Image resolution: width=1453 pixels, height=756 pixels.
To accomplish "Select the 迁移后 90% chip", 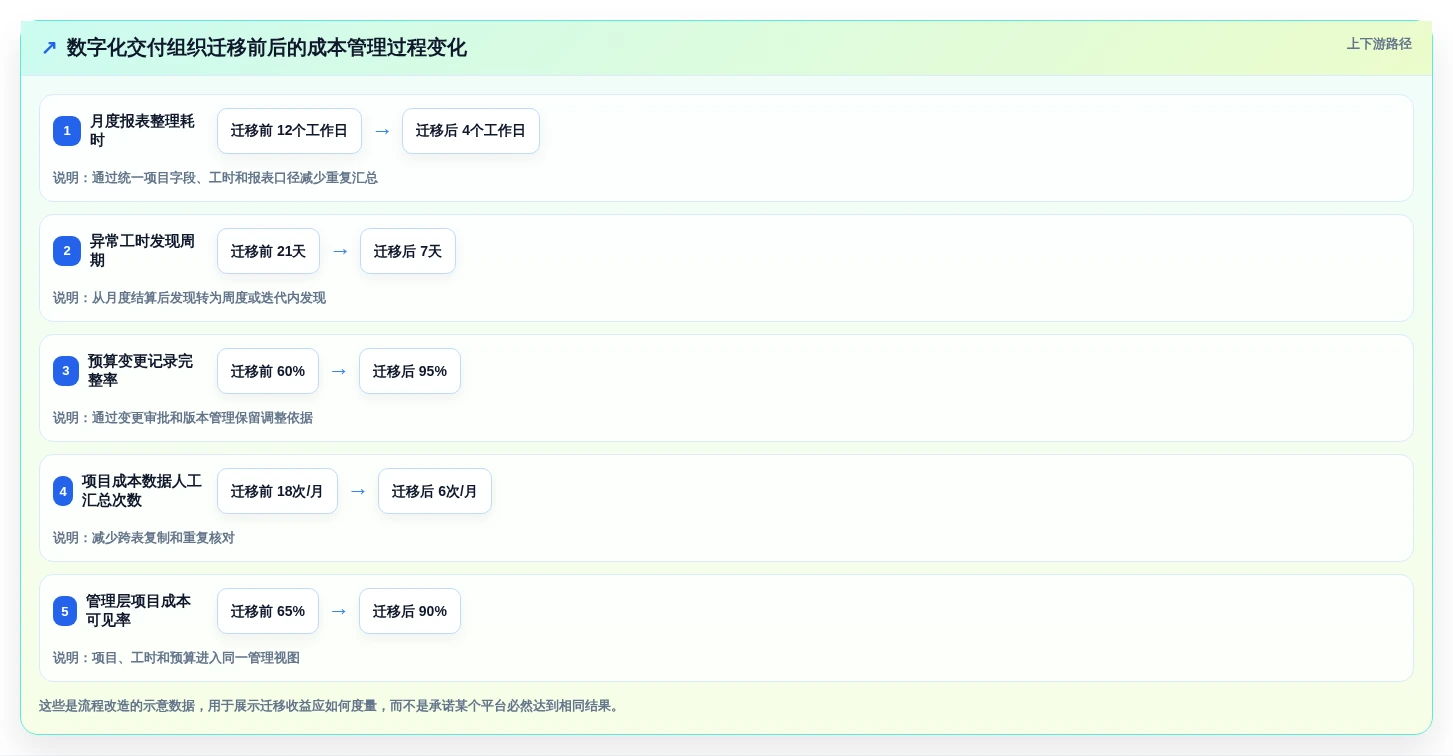I will click(410, 611).
